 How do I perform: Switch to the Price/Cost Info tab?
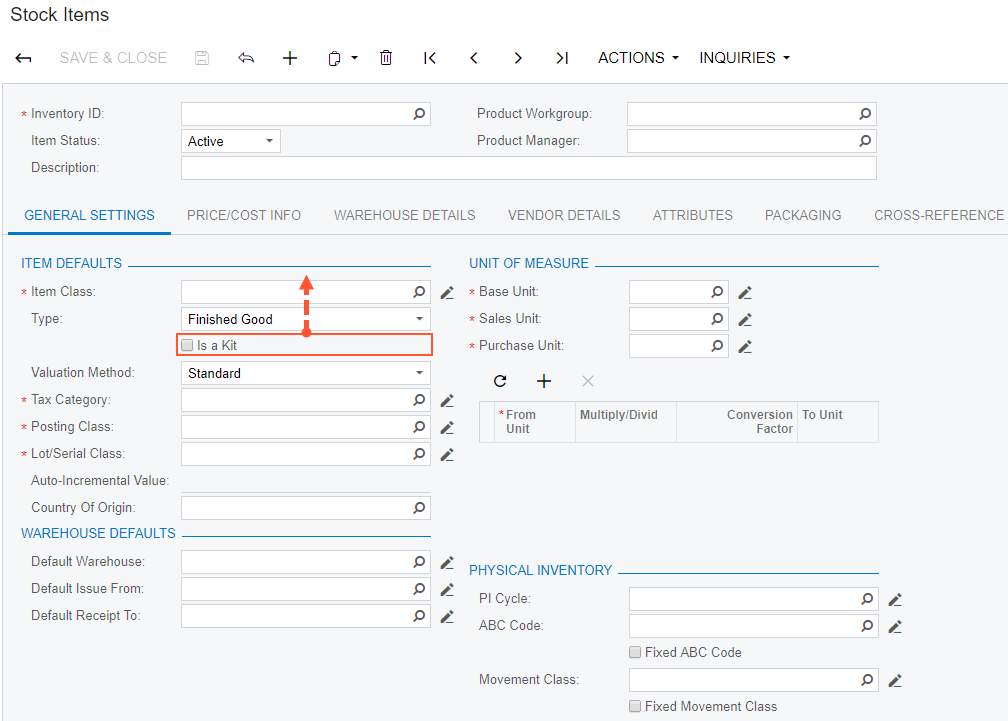point(244,215)
